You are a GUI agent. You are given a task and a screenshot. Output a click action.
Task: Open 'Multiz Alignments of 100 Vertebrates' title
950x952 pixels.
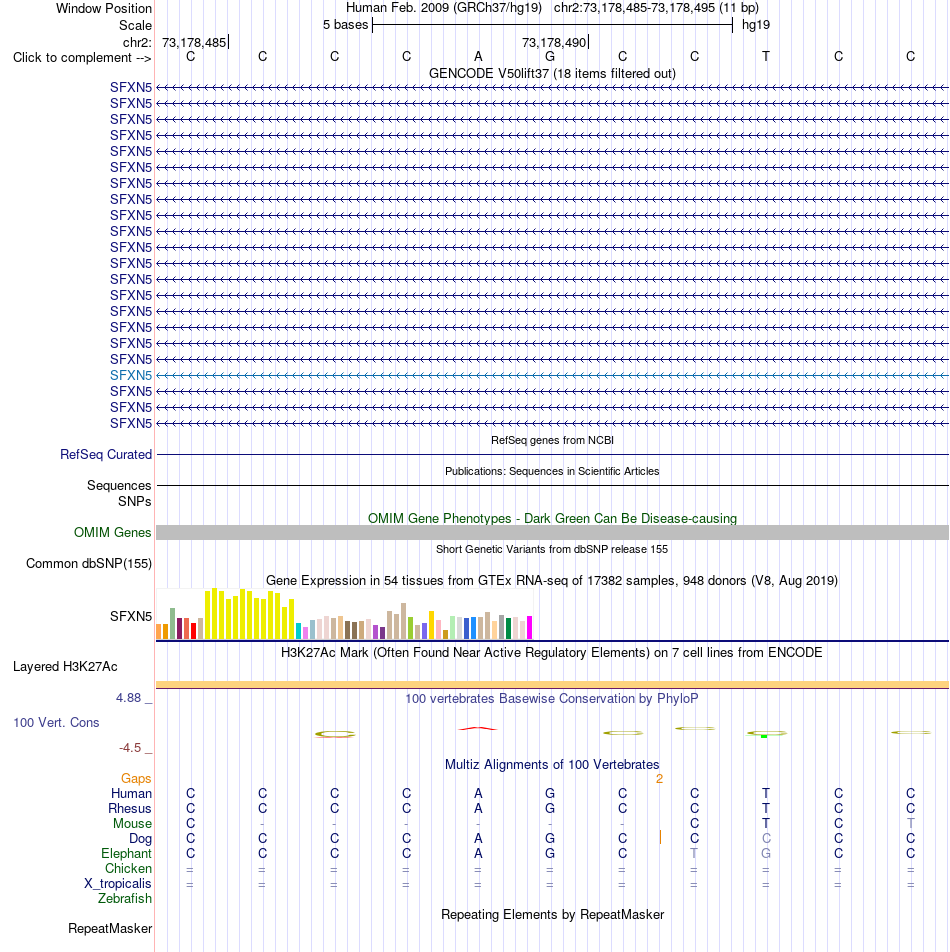click(x=552, y=764)
